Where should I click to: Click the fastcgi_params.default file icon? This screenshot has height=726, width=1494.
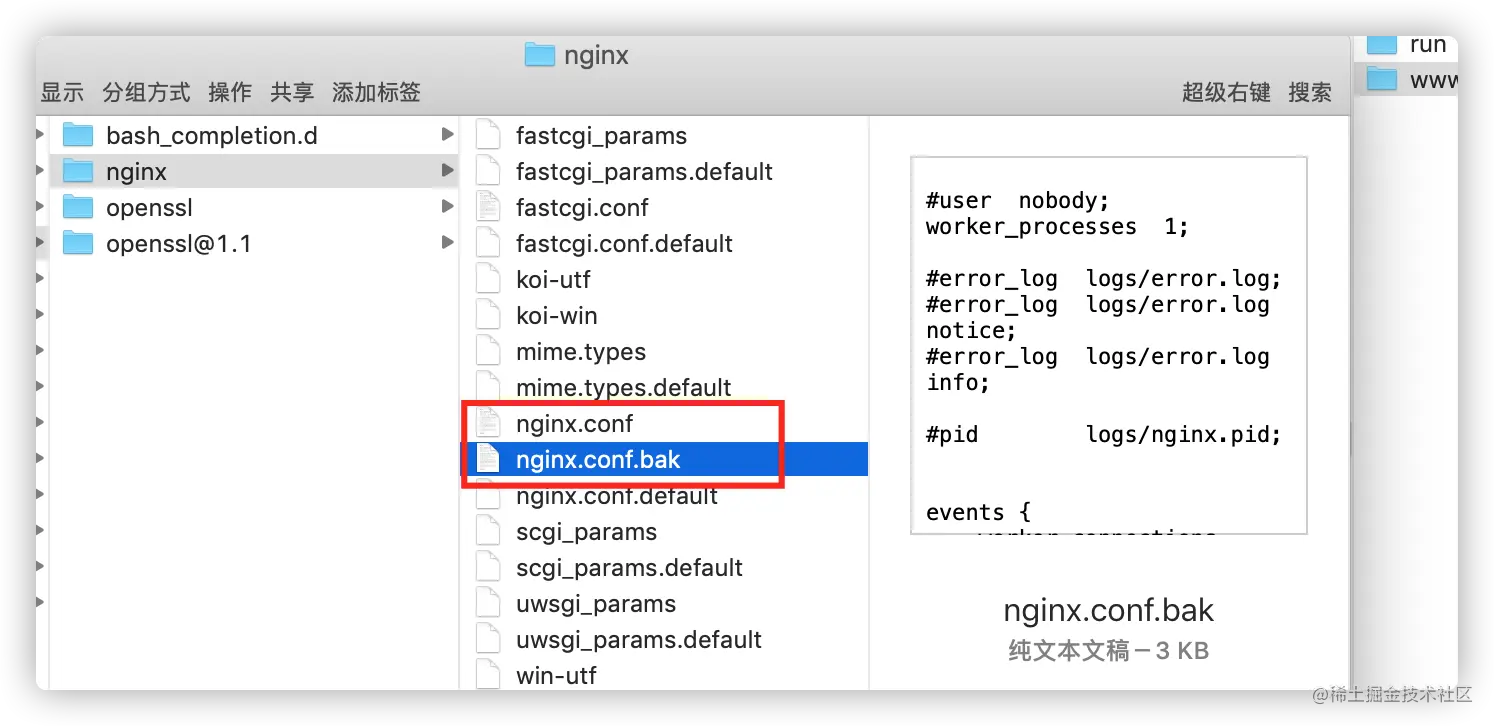point(487,171)
